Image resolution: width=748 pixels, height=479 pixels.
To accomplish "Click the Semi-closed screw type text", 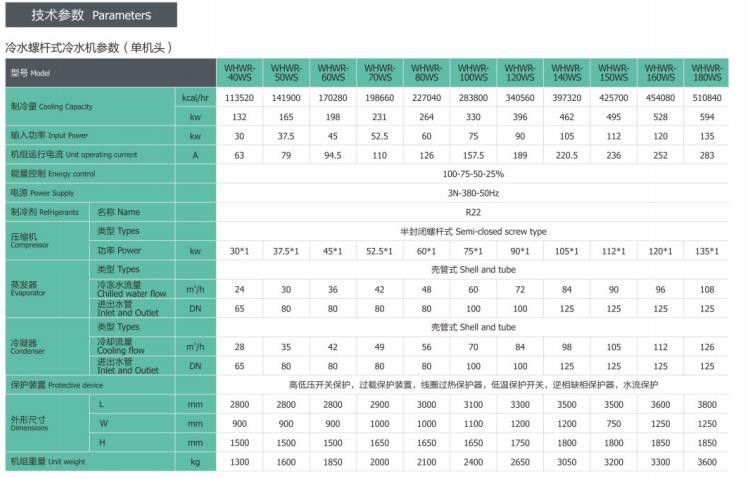I will [x=473, y=231].
